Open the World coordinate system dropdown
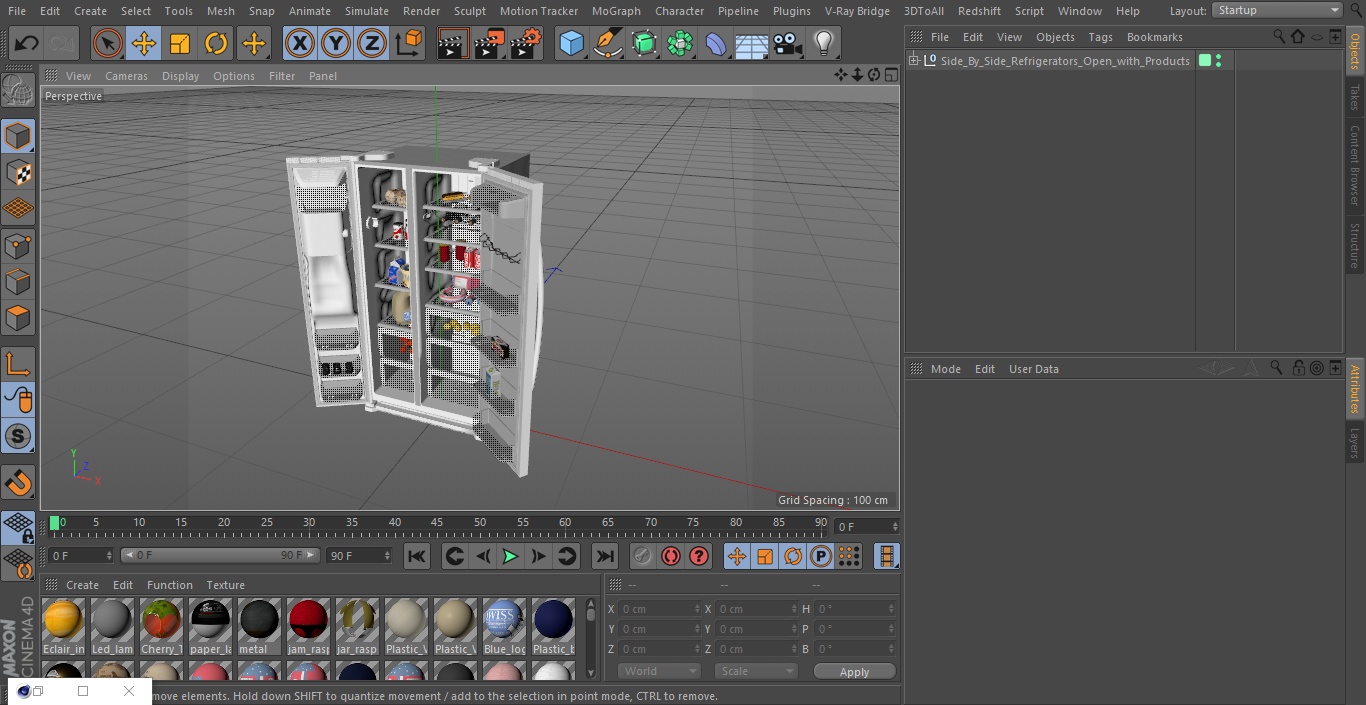This screenshot has height=705, width=1366. [659, 671]
